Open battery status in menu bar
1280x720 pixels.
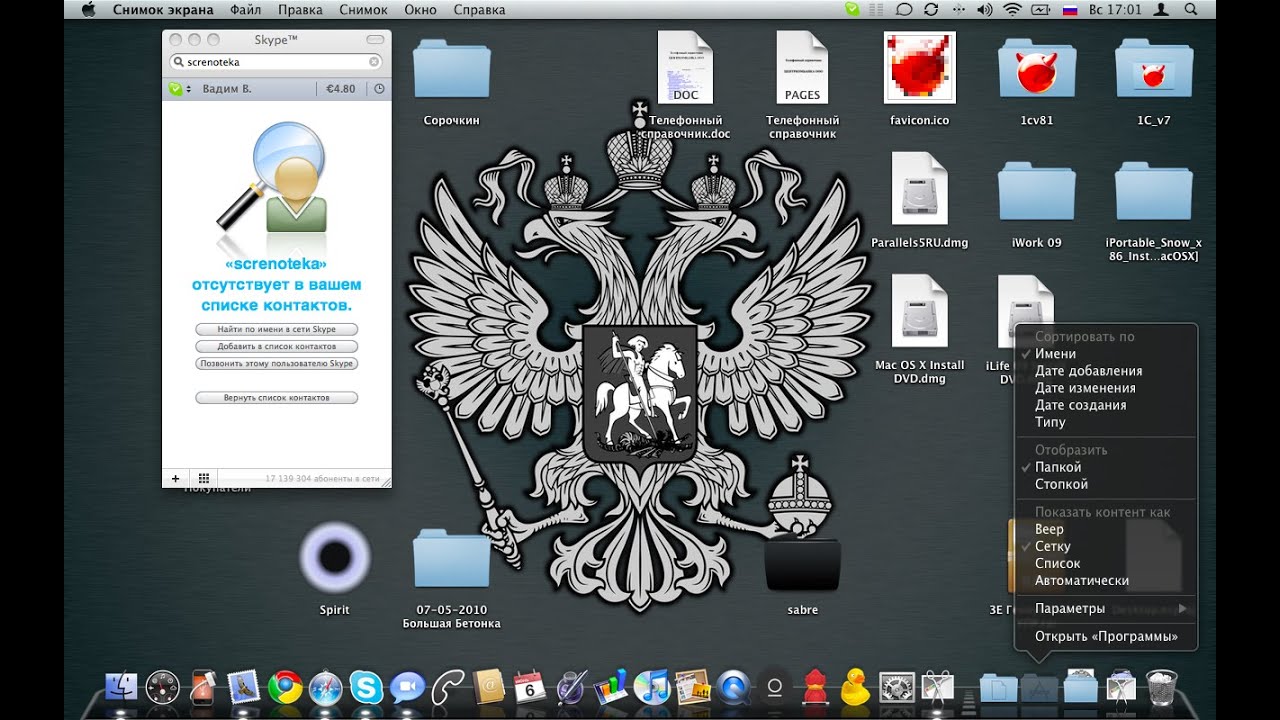(1041, 9)
